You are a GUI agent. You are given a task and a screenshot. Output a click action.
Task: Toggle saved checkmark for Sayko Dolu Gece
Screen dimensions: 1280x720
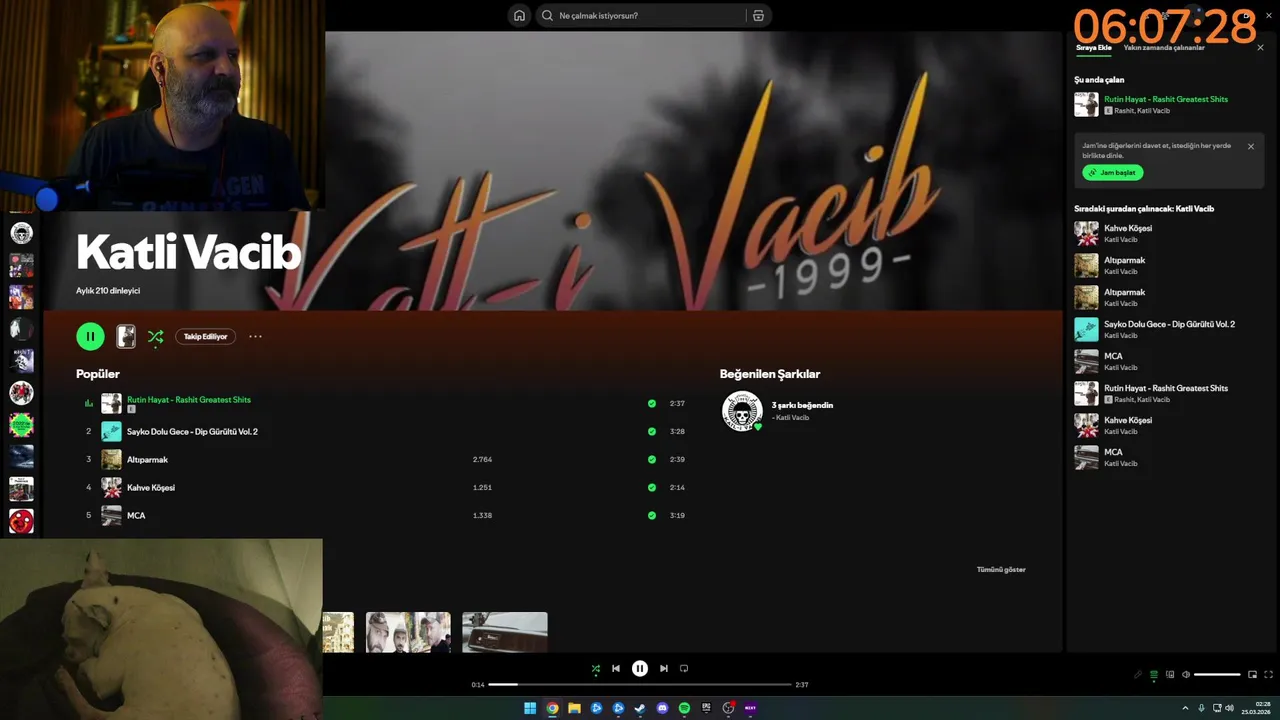[652, 432]
